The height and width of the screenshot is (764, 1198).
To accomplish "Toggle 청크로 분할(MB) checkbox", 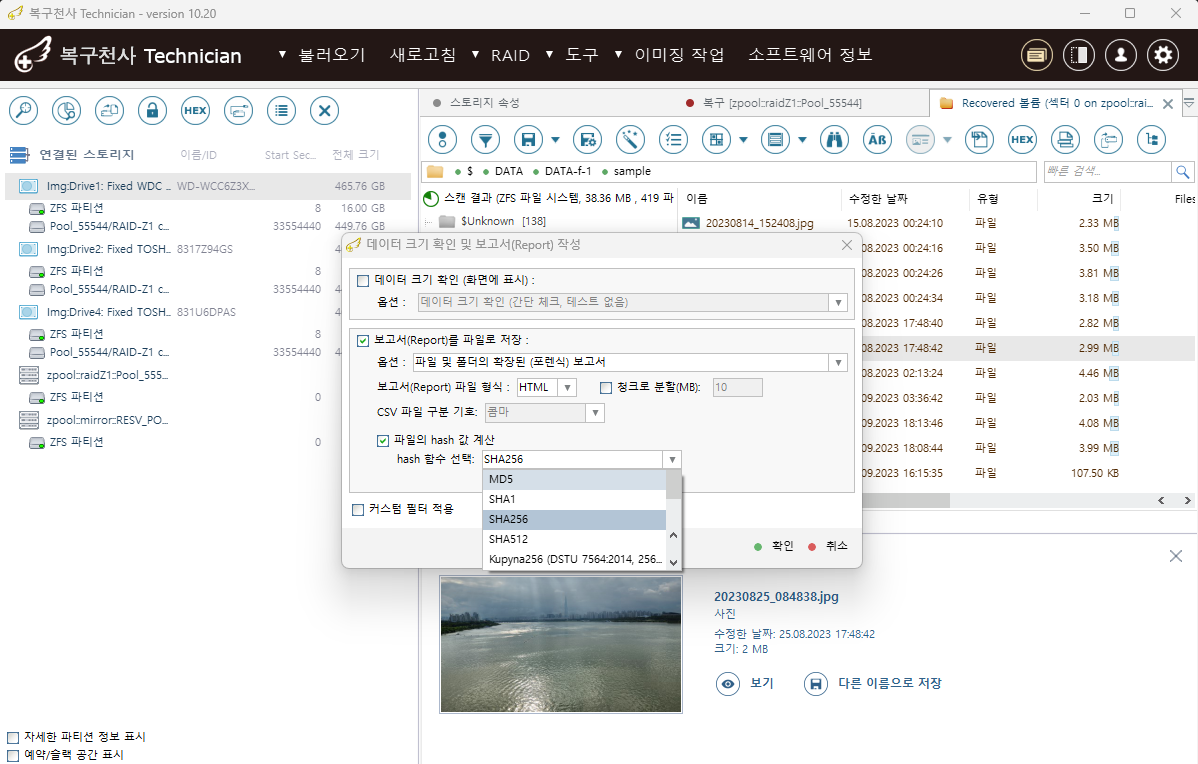I will pos(606,387).
